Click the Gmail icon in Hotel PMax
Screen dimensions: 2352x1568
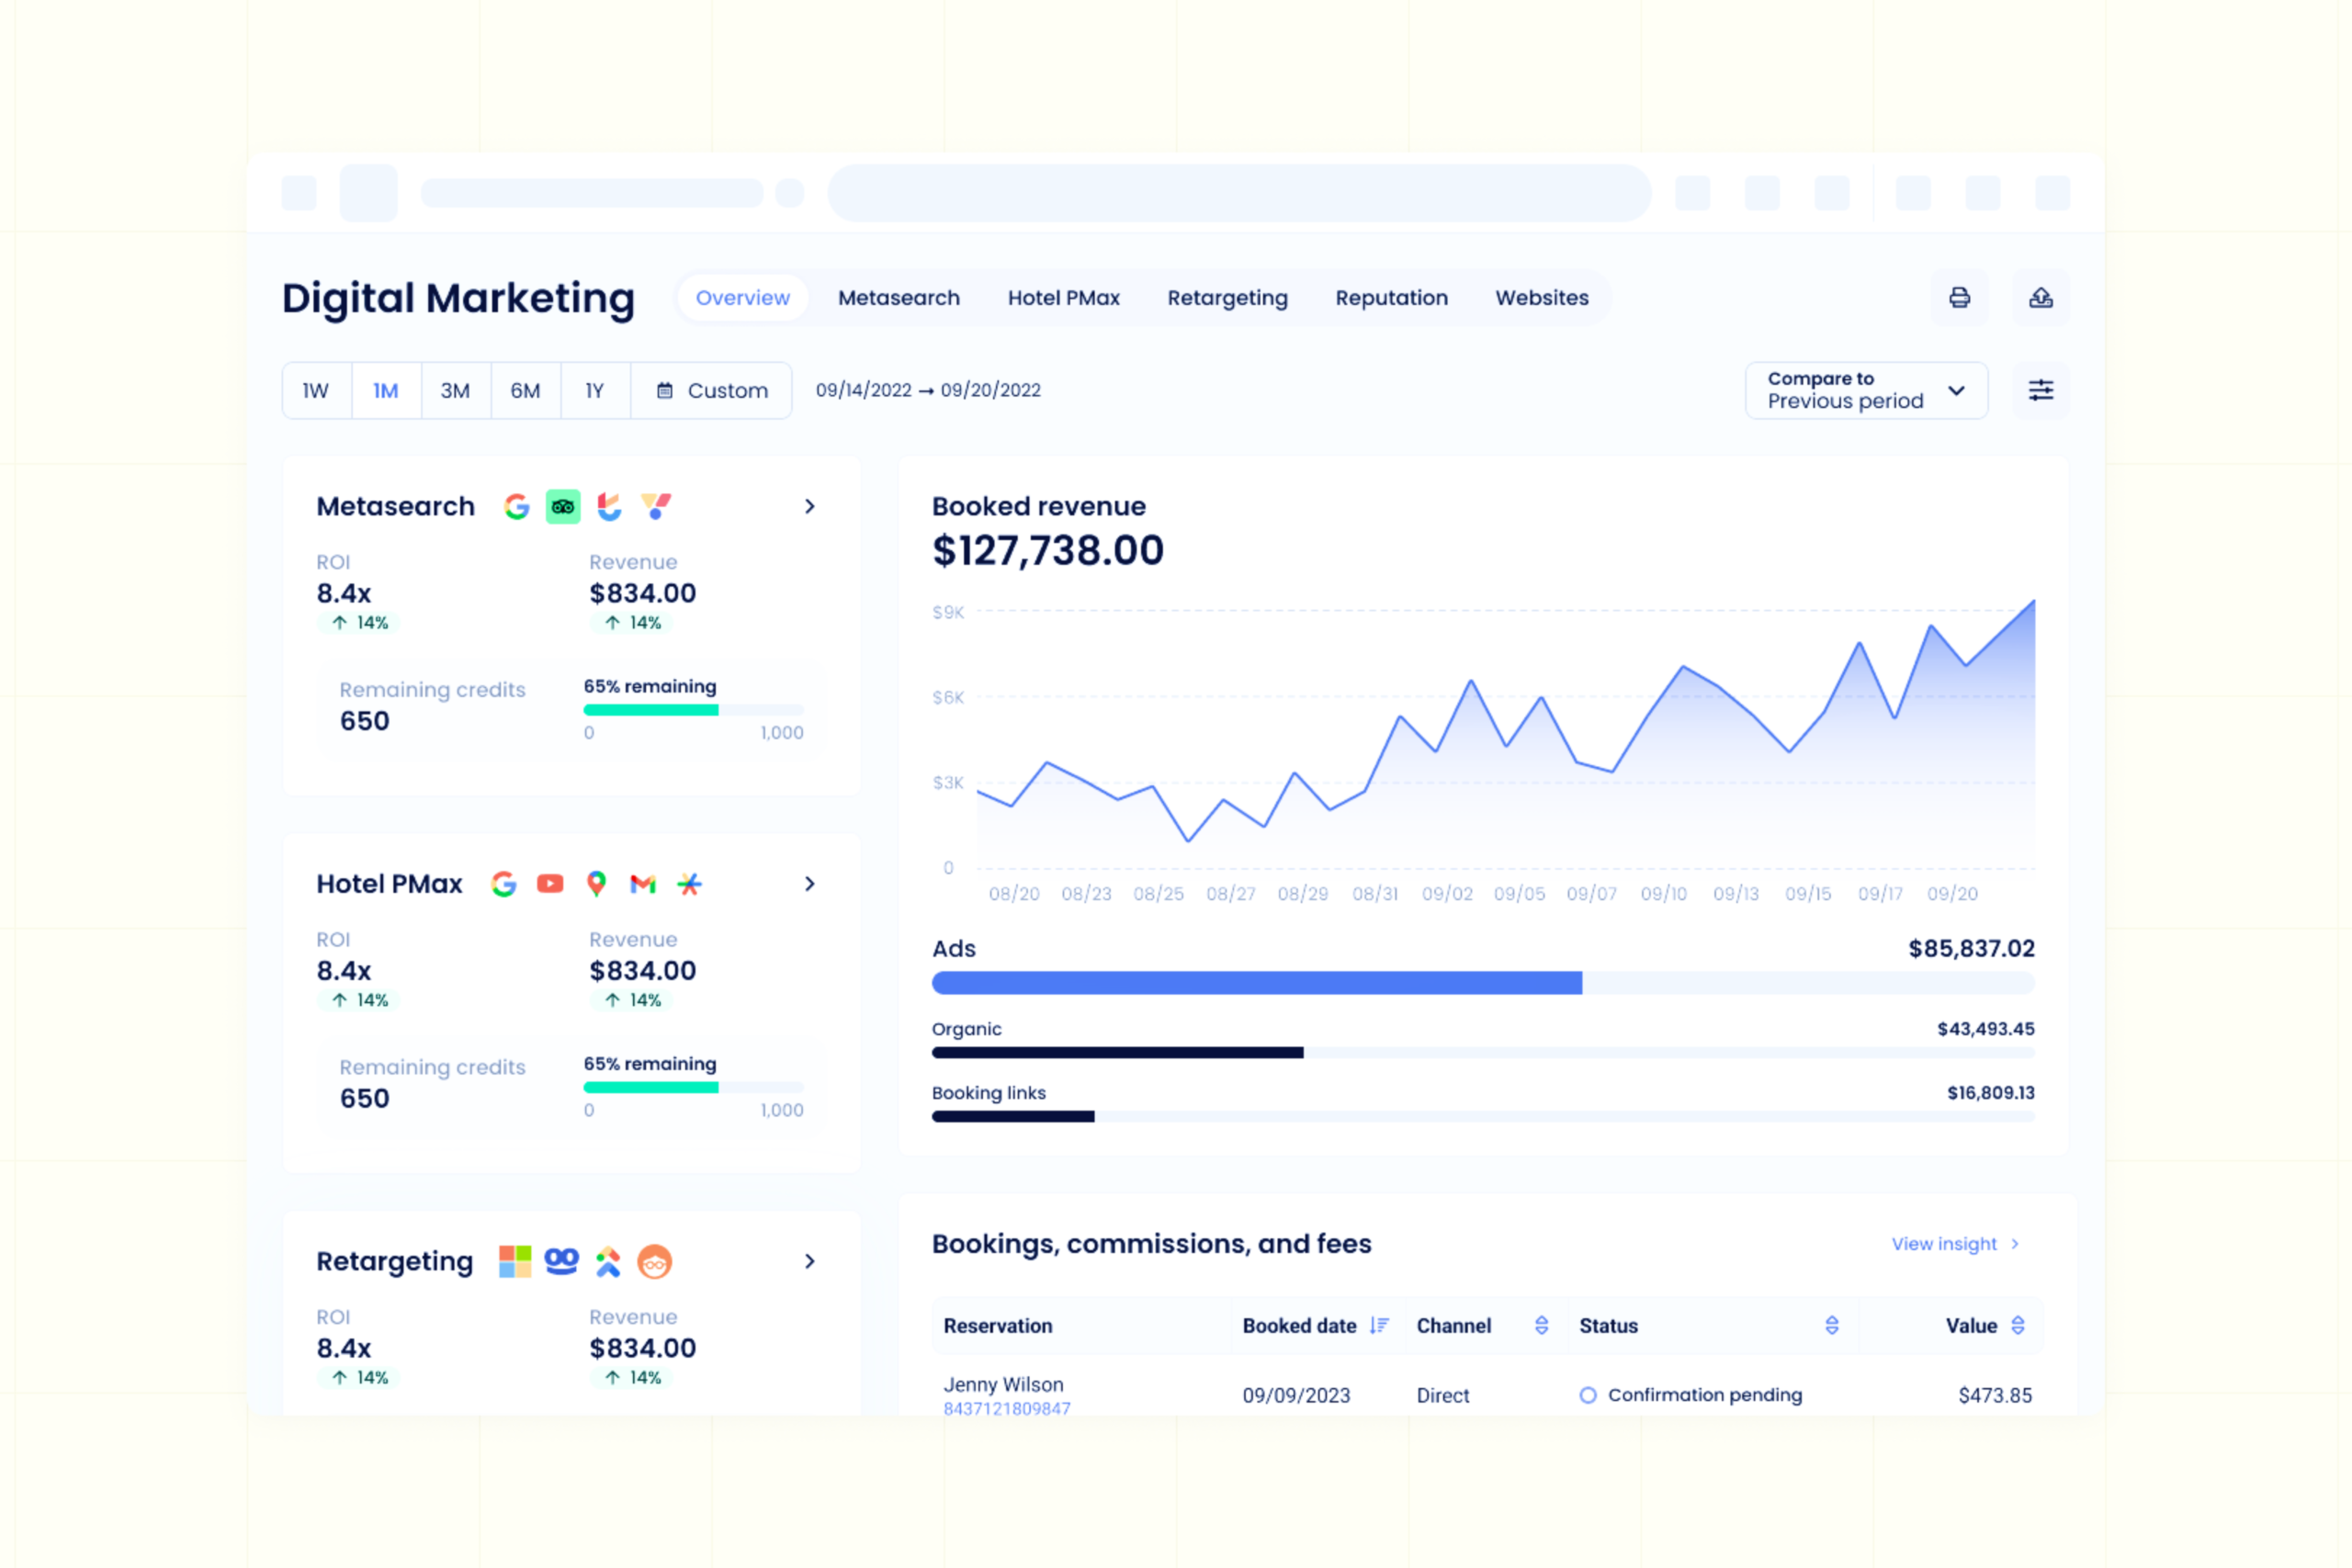pyautogui.click(x=643, y=884)
